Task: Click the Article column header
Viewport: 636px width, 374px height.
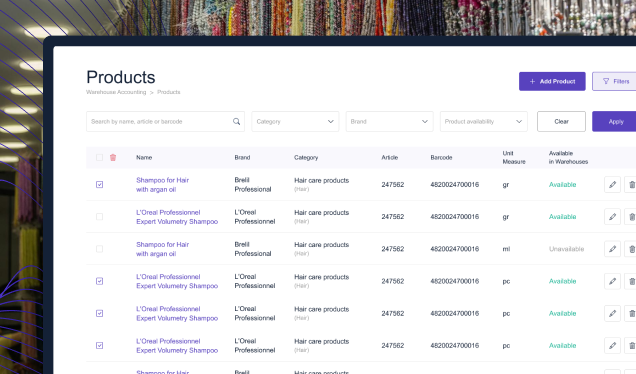Action: [x=389, y=157]
